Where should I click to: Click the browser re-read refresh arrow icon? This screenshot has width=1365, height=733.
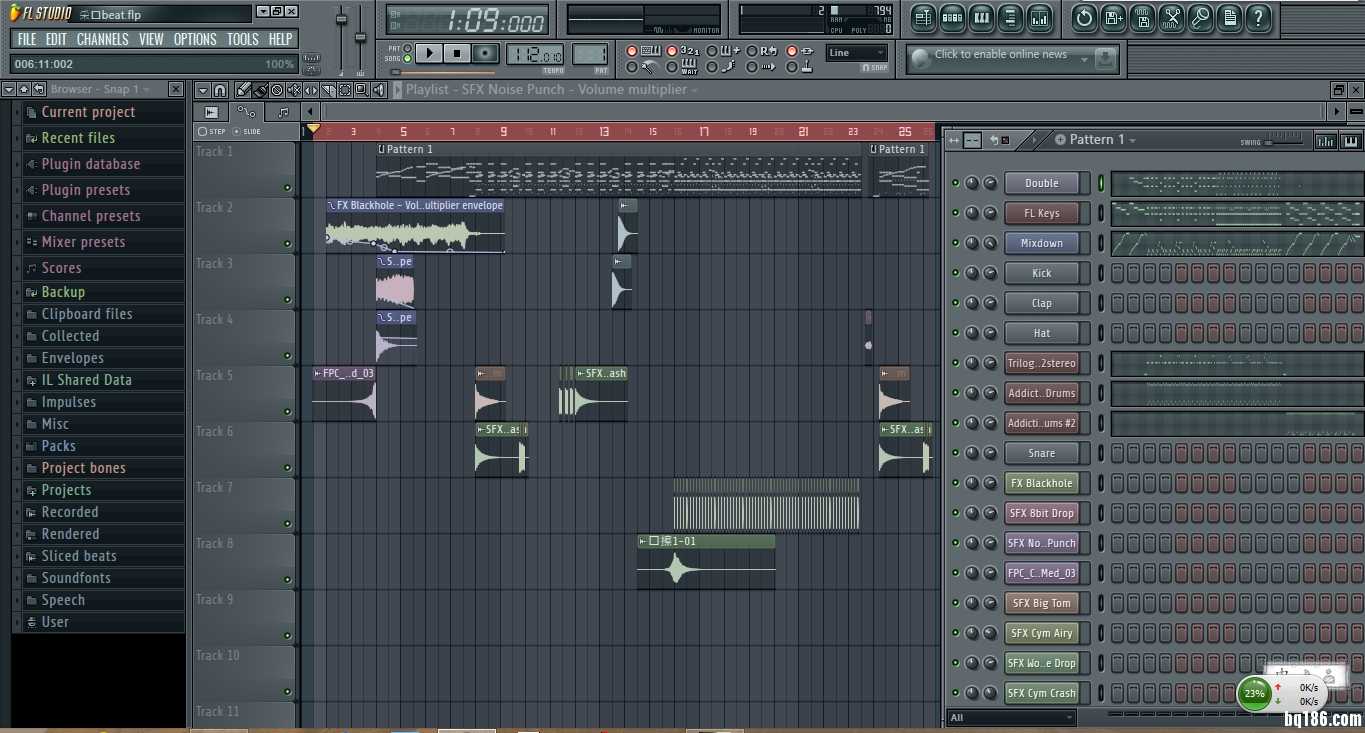(39, 89)
